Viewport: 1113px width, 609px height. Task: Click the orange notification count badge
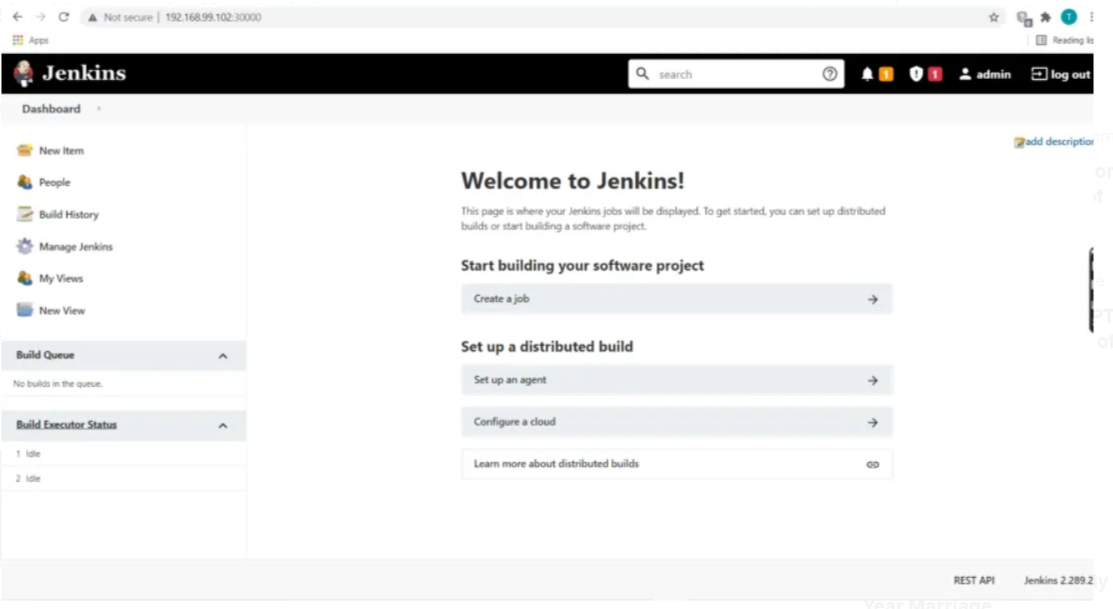(x=886, y=74)
